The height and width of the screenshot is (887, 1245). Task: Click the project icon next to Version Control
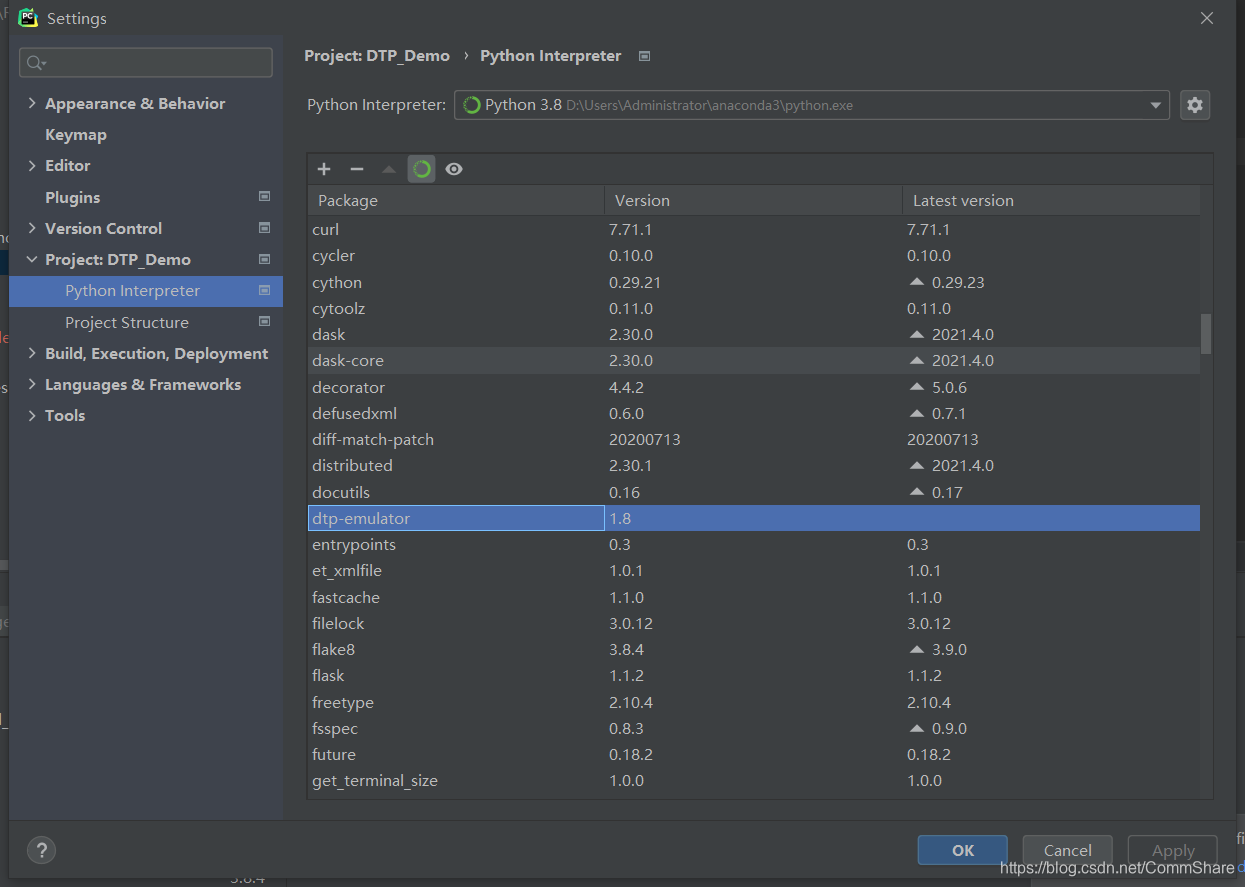click(x=265, y=228)
